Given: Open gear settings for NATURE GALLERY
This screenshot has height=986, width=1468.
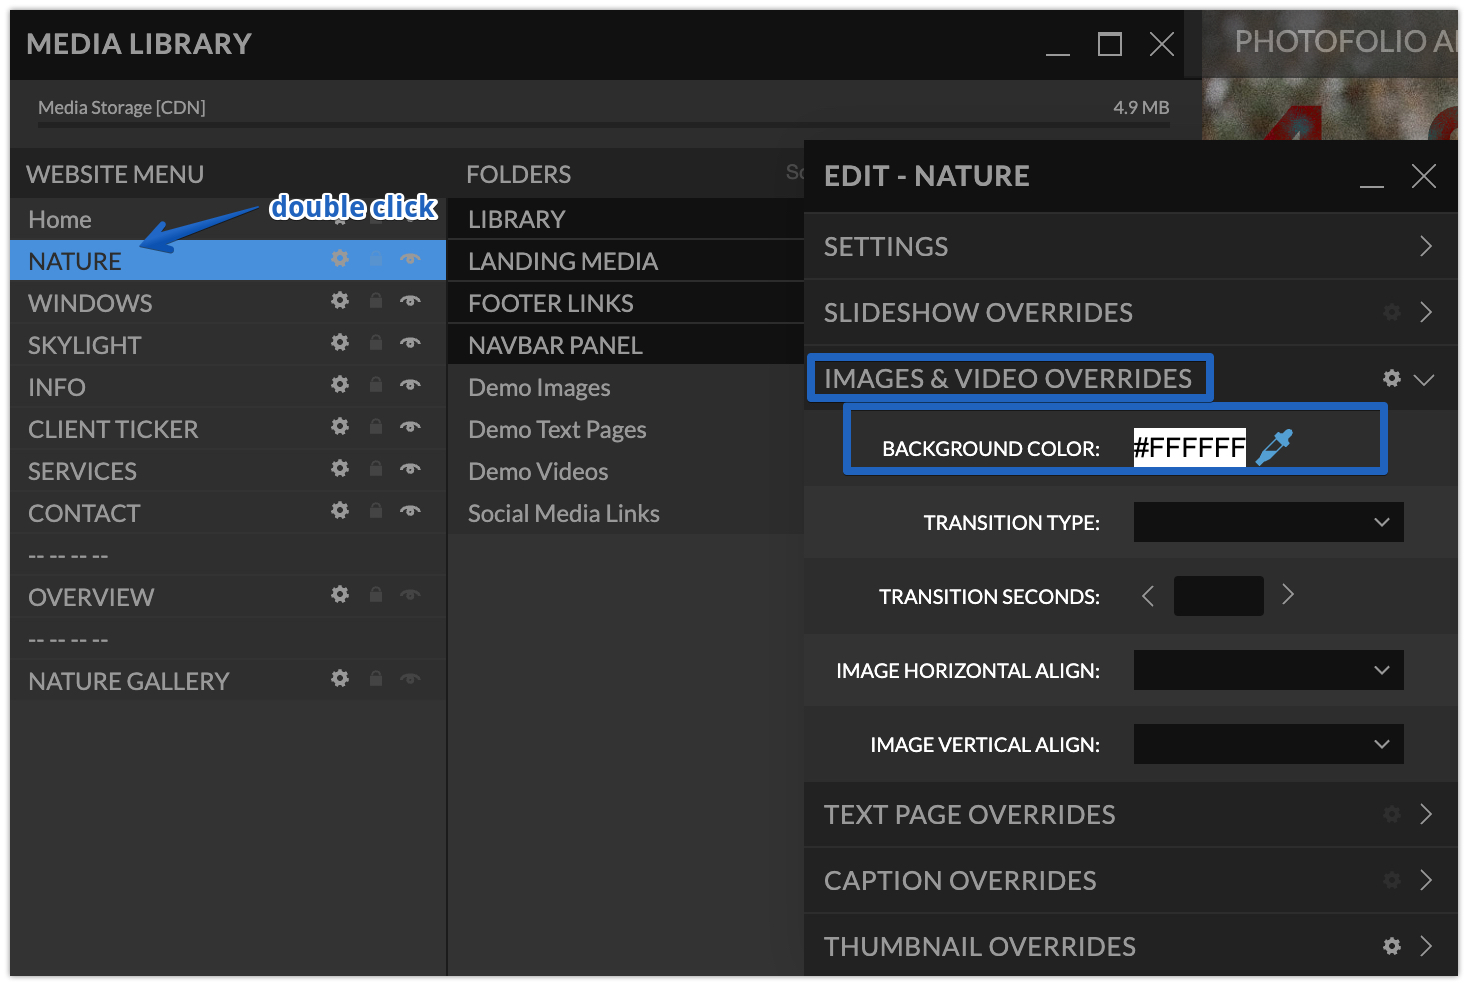Looking at the screenshot, I should (x=340, y=679).
